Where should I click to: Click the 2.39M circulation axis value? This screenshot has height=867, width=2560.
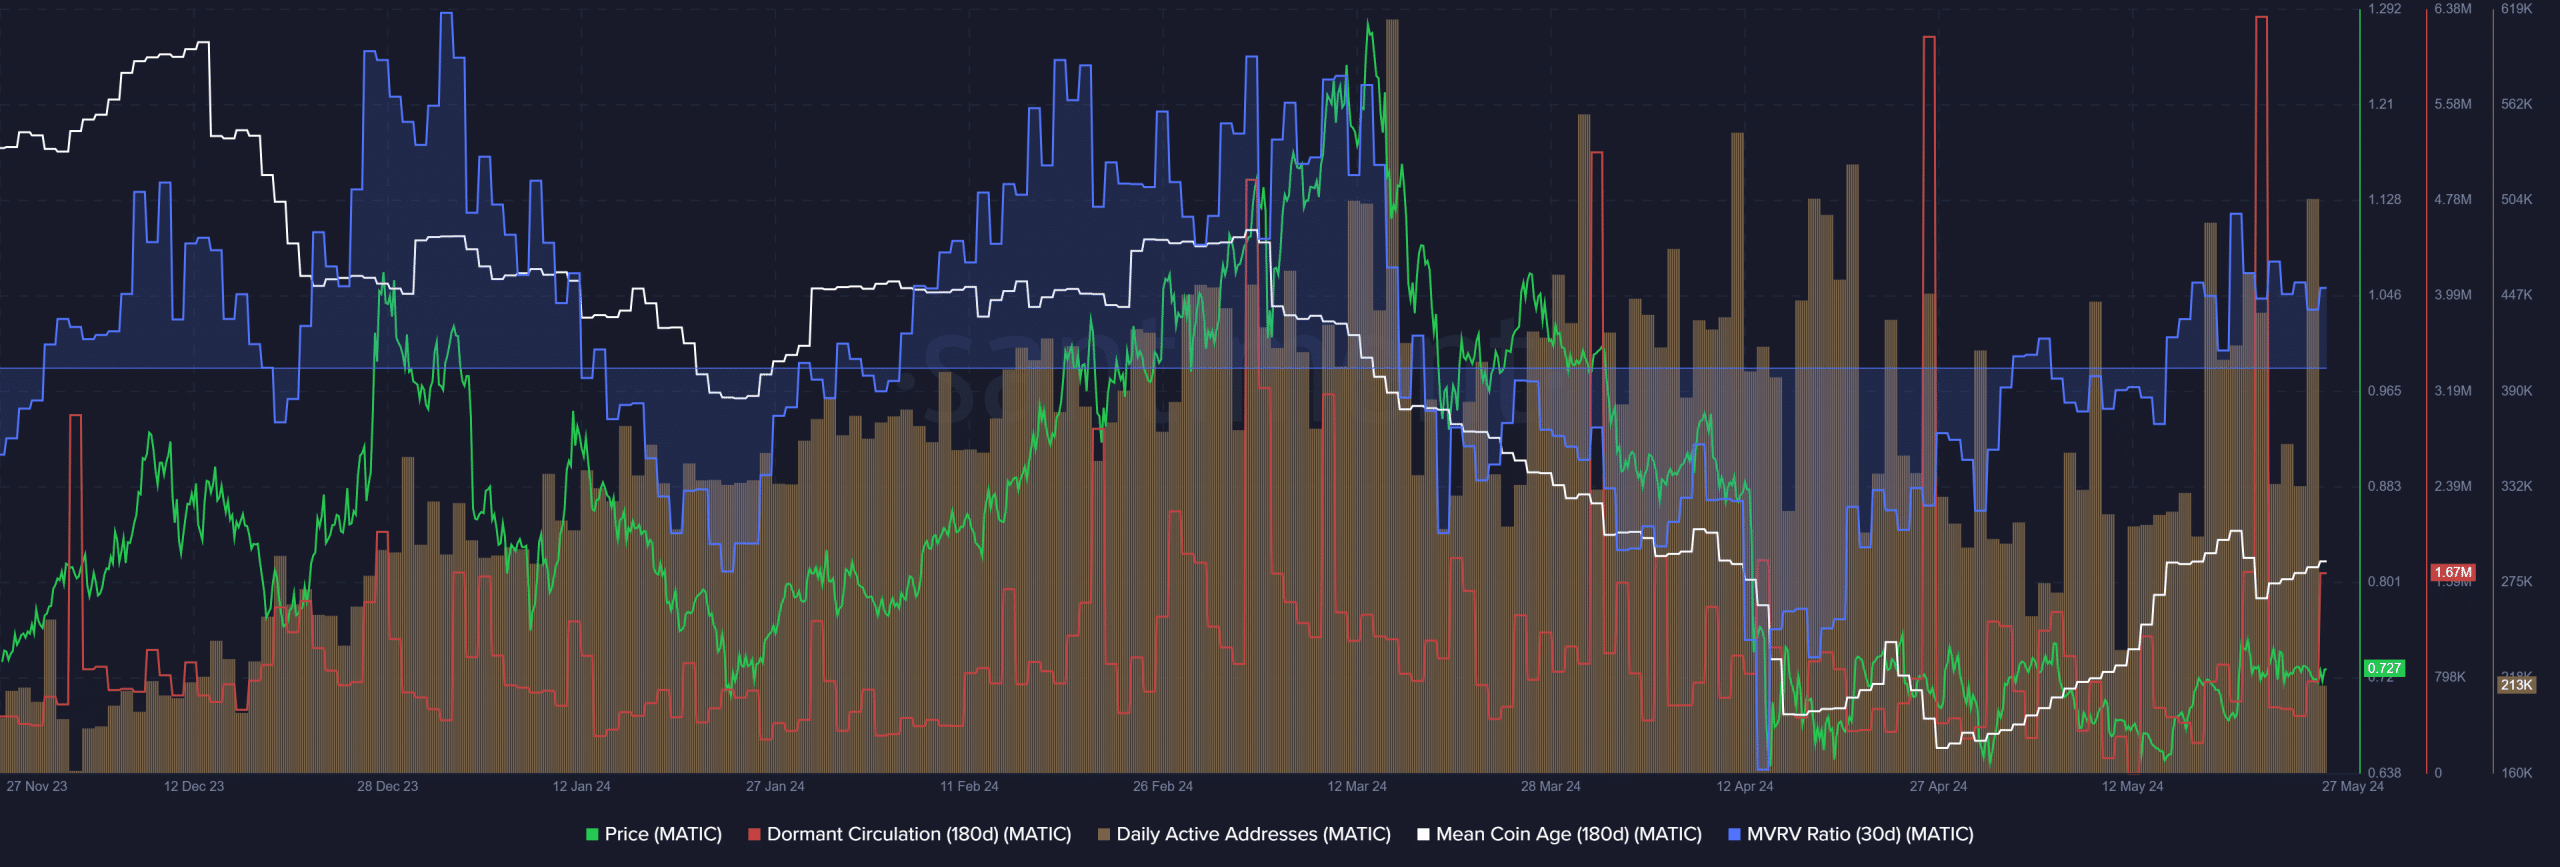click(2453, 486)
